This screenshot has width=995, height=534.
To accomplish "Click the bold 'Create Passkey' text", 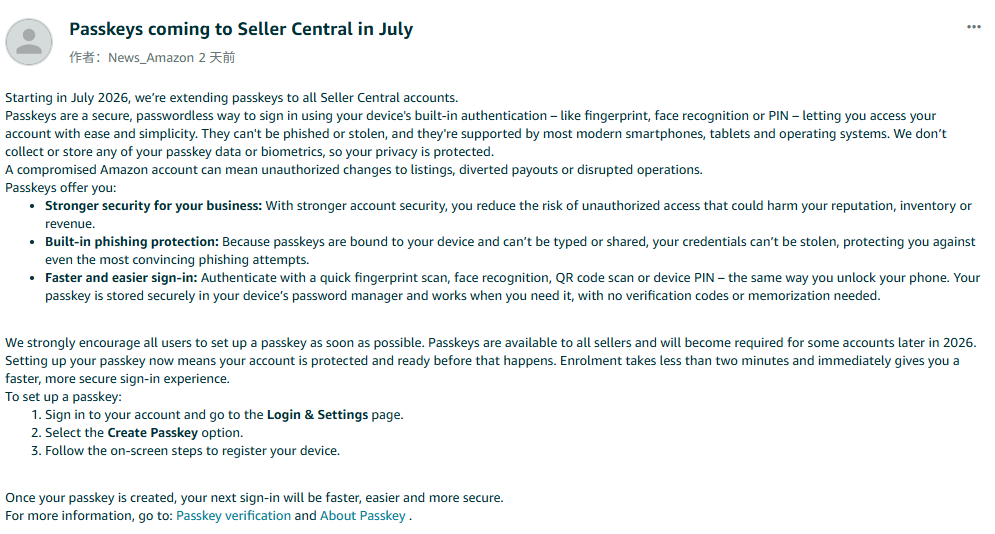I will point(153,433).
